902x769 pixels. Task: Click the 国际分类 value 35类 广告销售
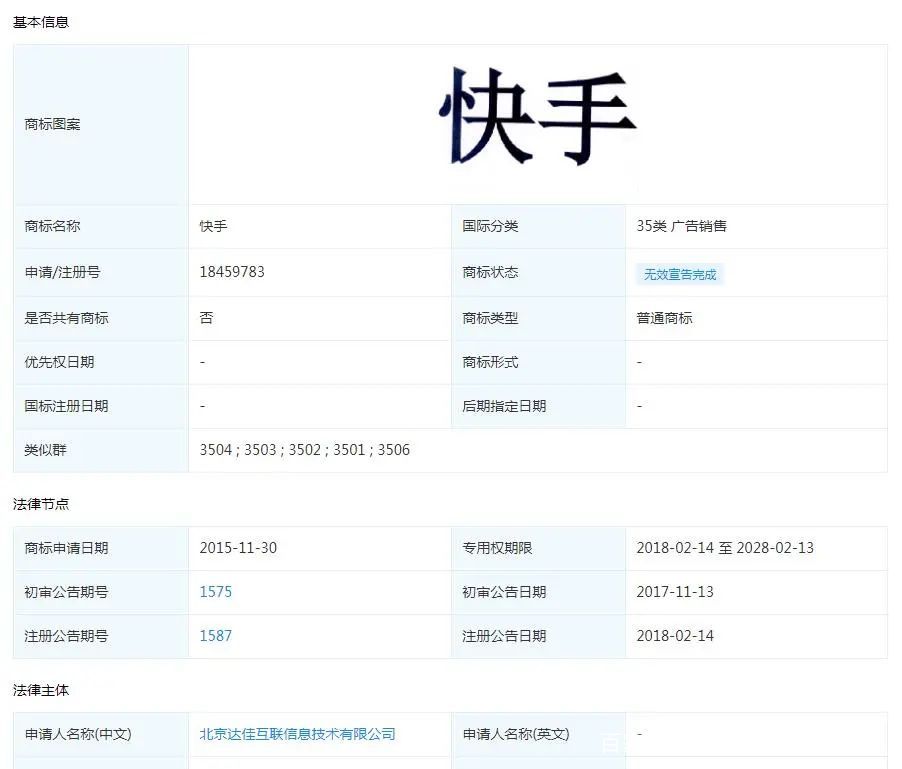point(682,226)
